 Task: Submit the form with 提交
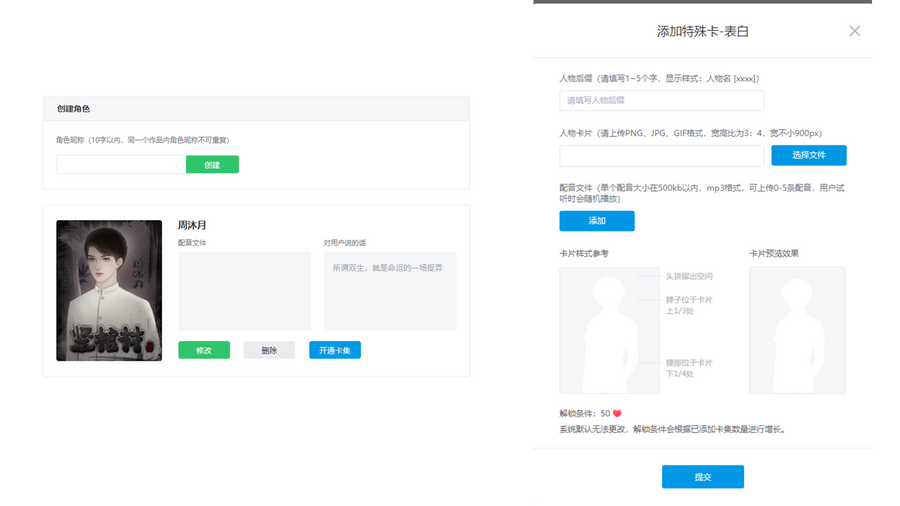pos(702,477)
